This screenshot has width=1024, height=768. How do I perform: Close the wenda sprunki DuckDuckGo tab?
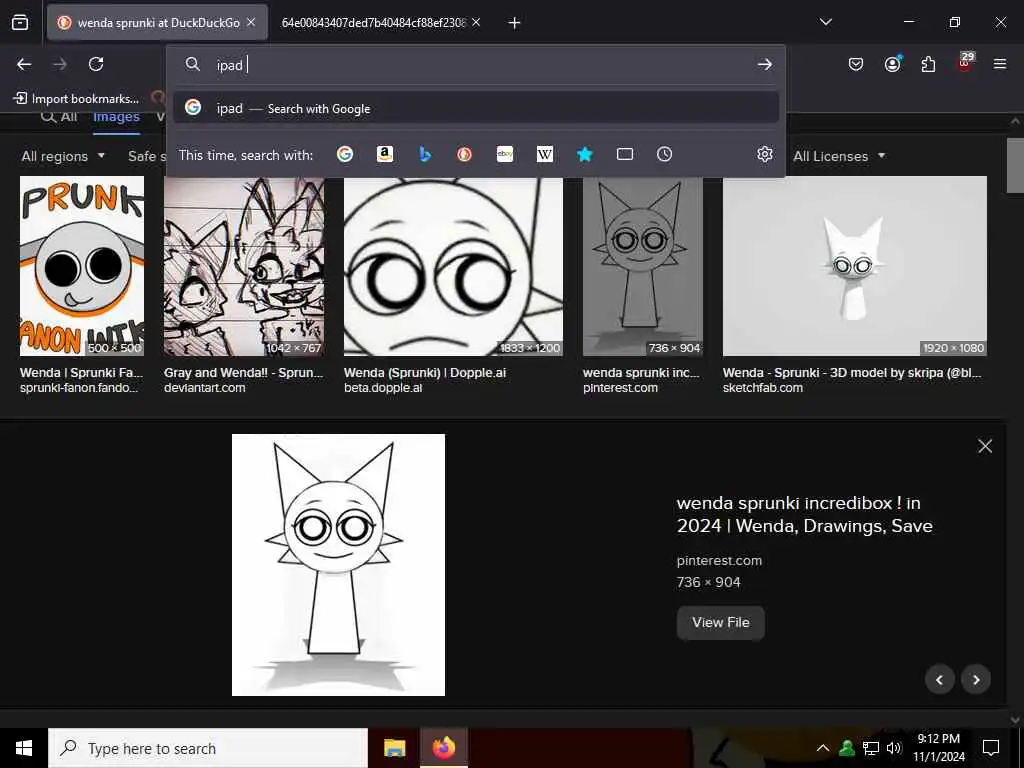click(x=251, y=23)
